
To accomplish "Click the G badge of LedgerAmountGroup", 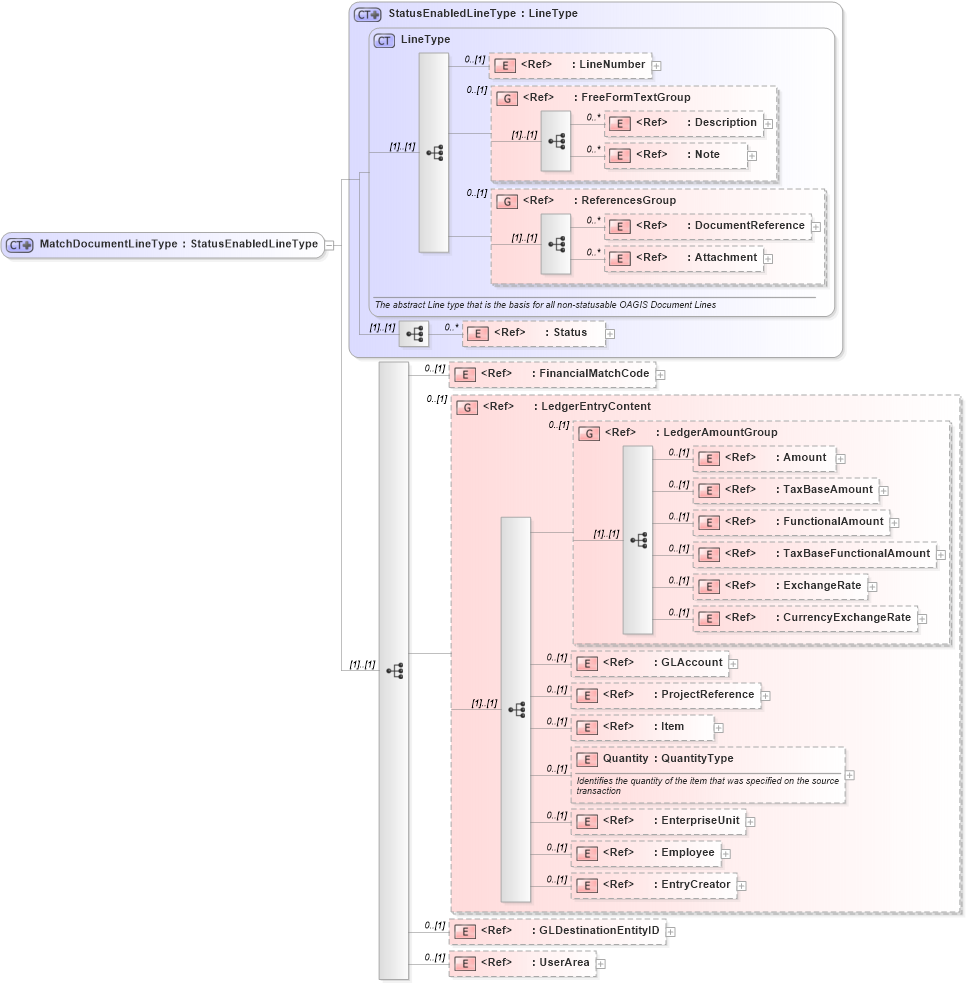I will pyautogui.click(x=588, y=432).
